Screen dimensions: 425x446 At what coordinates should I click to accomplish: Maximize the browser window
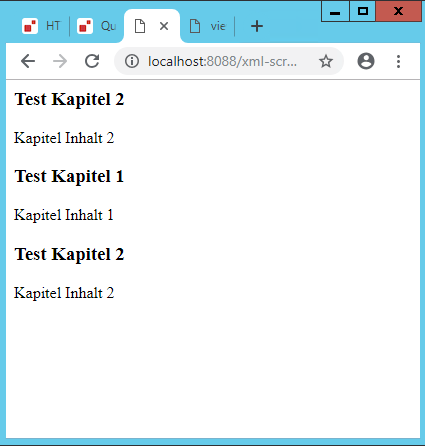pyautogui.click(x=363, y=12)
